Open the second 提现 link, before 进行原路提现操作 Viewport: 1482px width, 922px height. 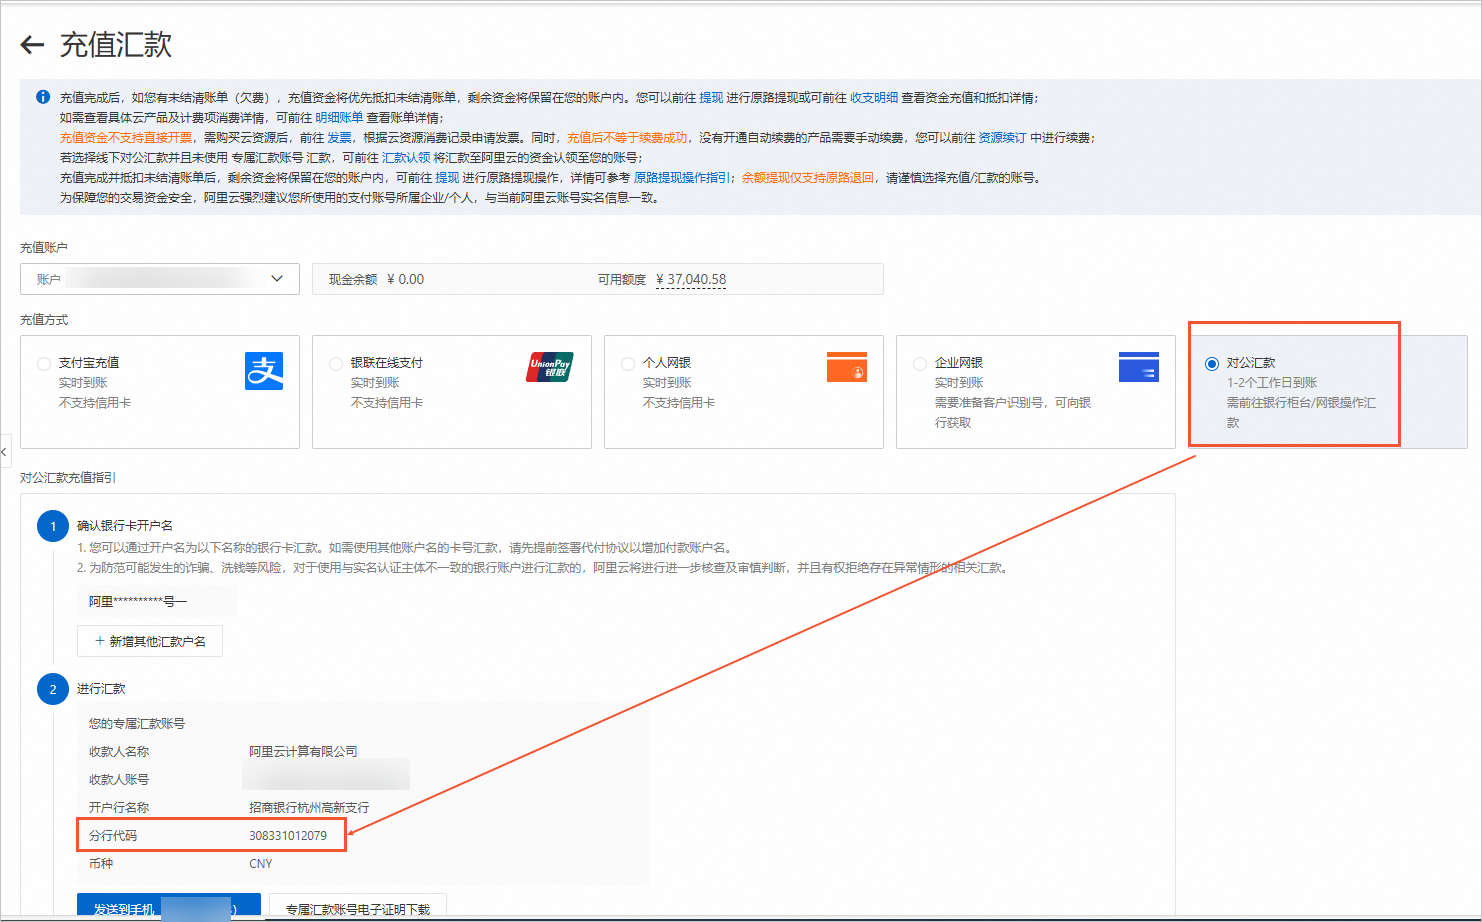click(447, 177)
